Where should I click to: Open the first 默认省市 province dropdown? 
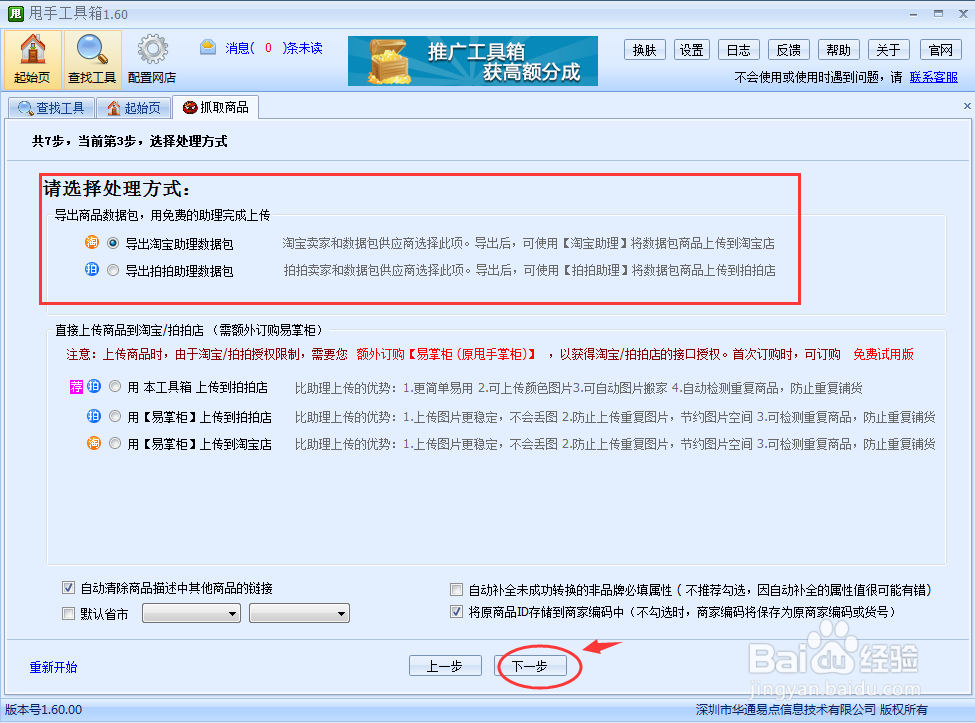(191, 613)
